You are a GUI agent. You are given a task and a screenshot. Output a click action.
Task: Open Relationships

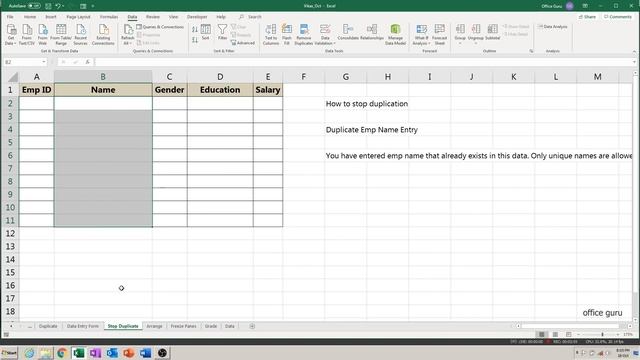pos(372,33)
